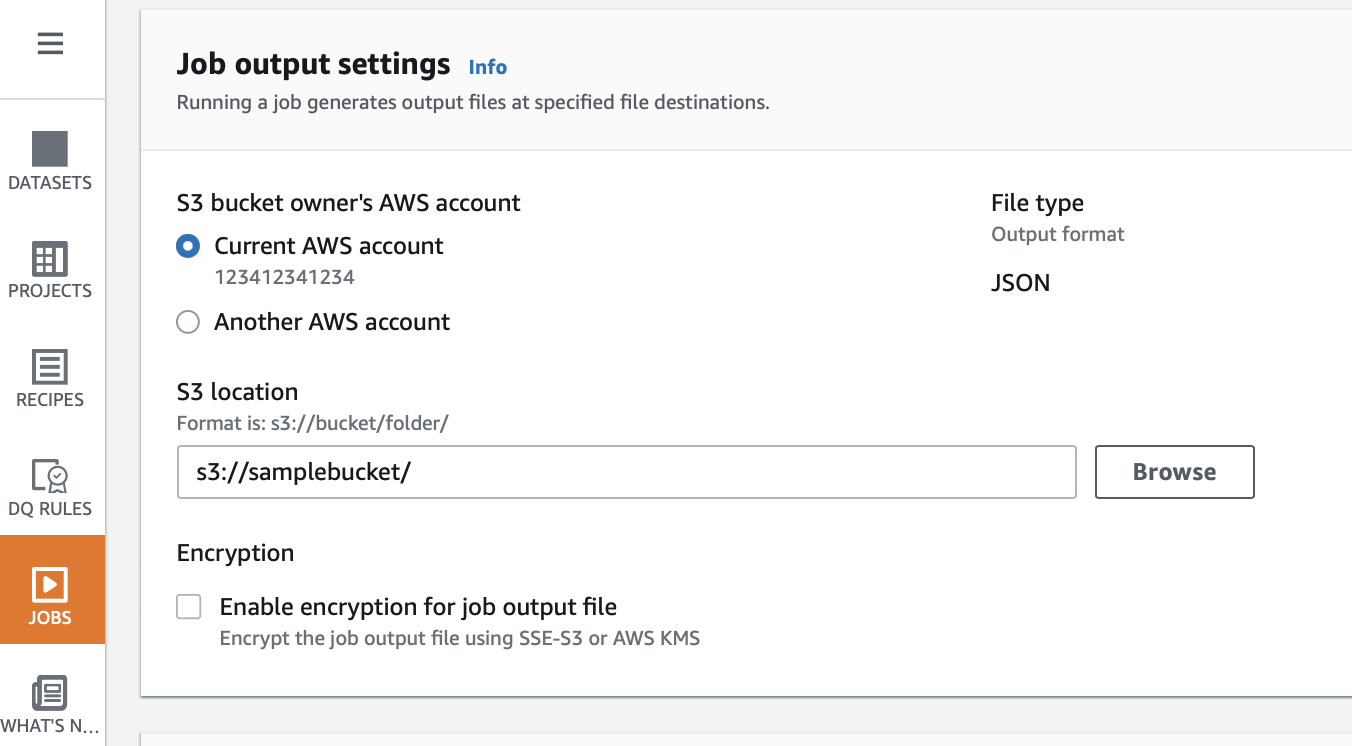Click the Encryption section heading
Screen dimensions: 1352x746
(235, 553)
